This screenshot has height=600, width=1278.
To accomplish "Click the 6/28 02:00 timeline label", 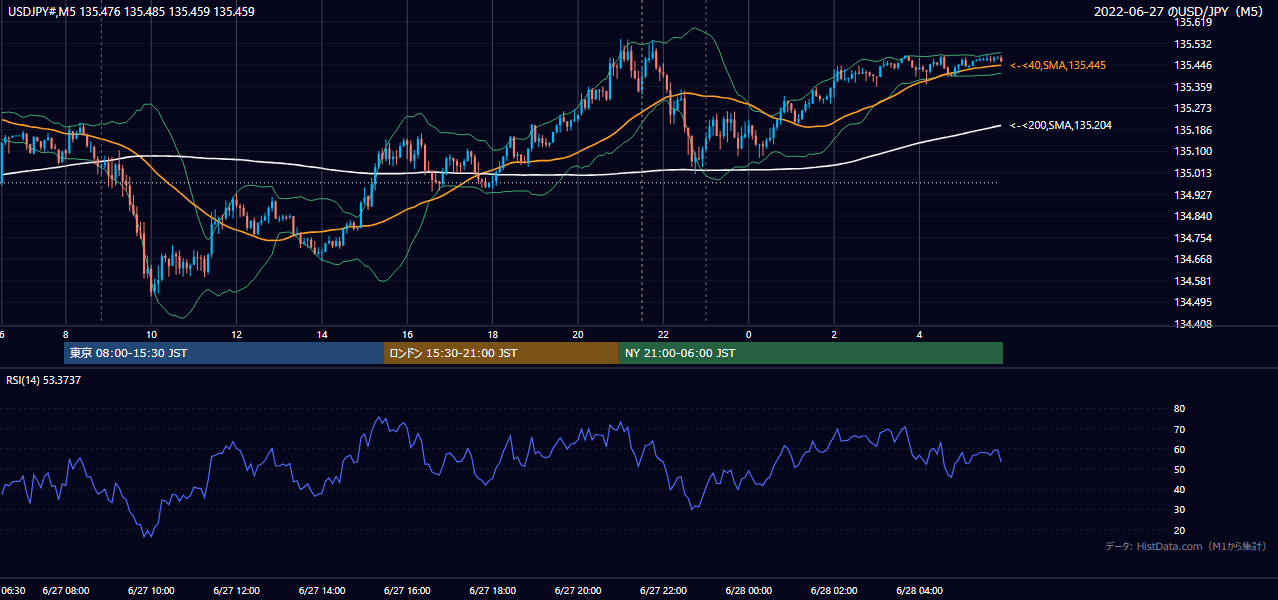I will click(x=834, y=590).
